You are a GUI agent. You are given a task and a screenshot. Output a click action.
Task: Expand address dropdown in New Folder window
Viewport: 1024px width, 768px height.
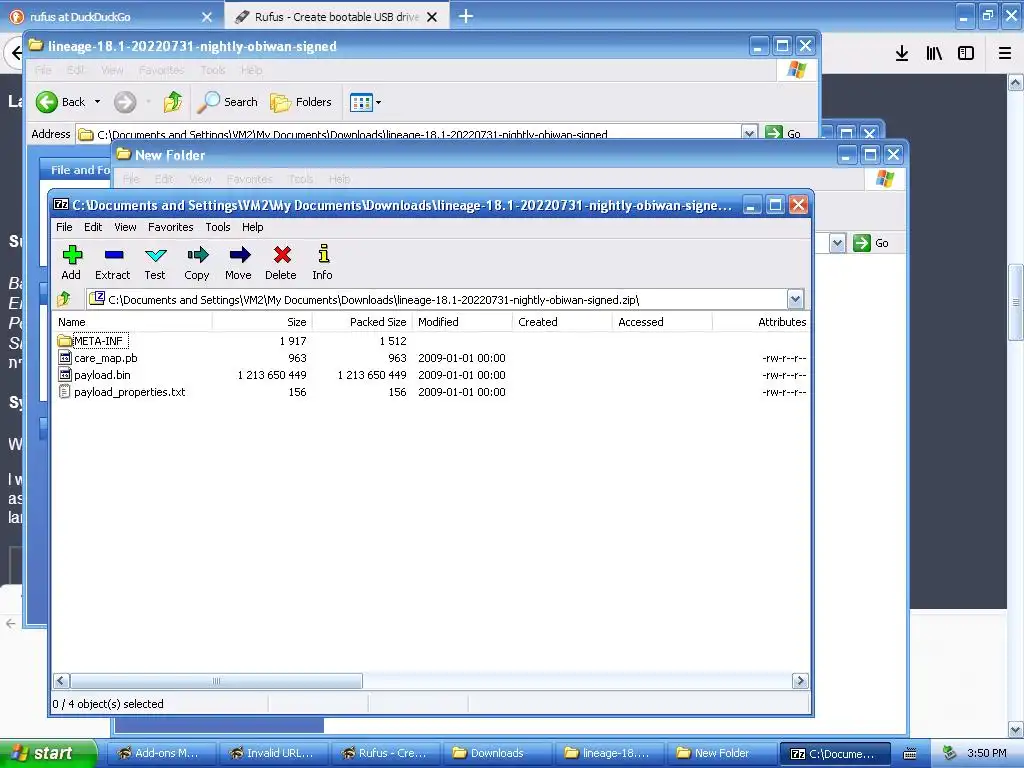click(x=837, y=243)
